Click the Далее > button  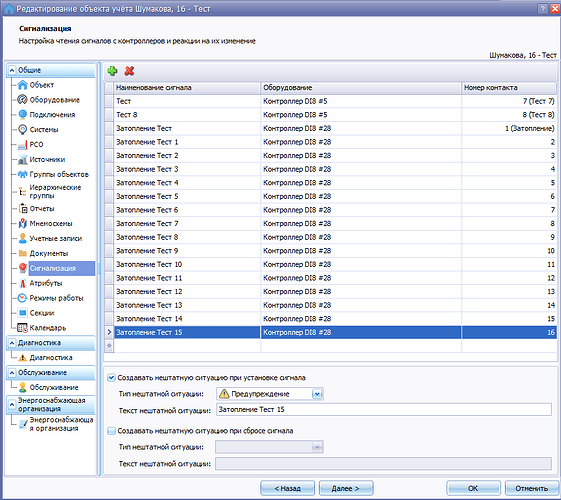tap(346, 488)
